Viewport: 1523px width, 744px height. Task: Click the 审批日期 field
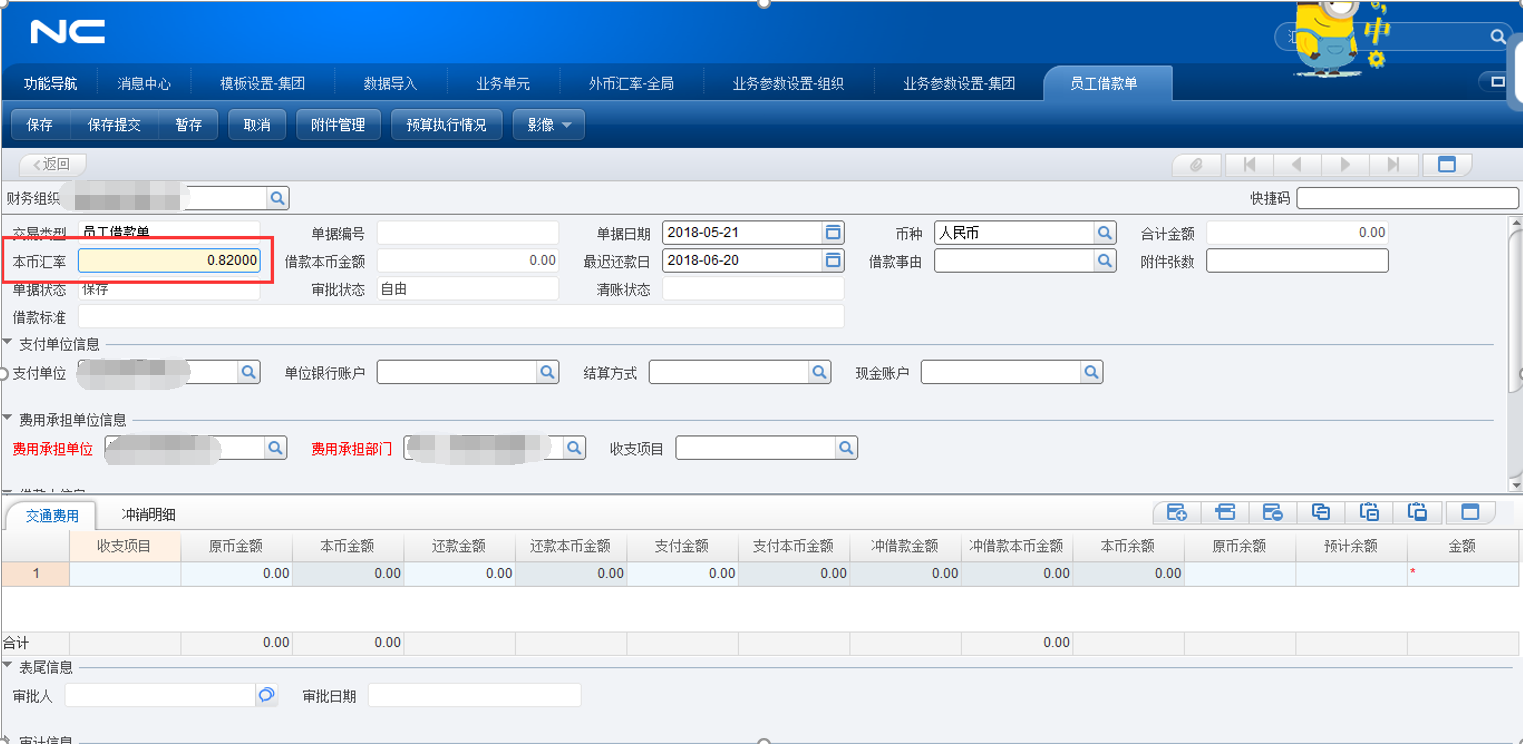[x=474, y=695]
